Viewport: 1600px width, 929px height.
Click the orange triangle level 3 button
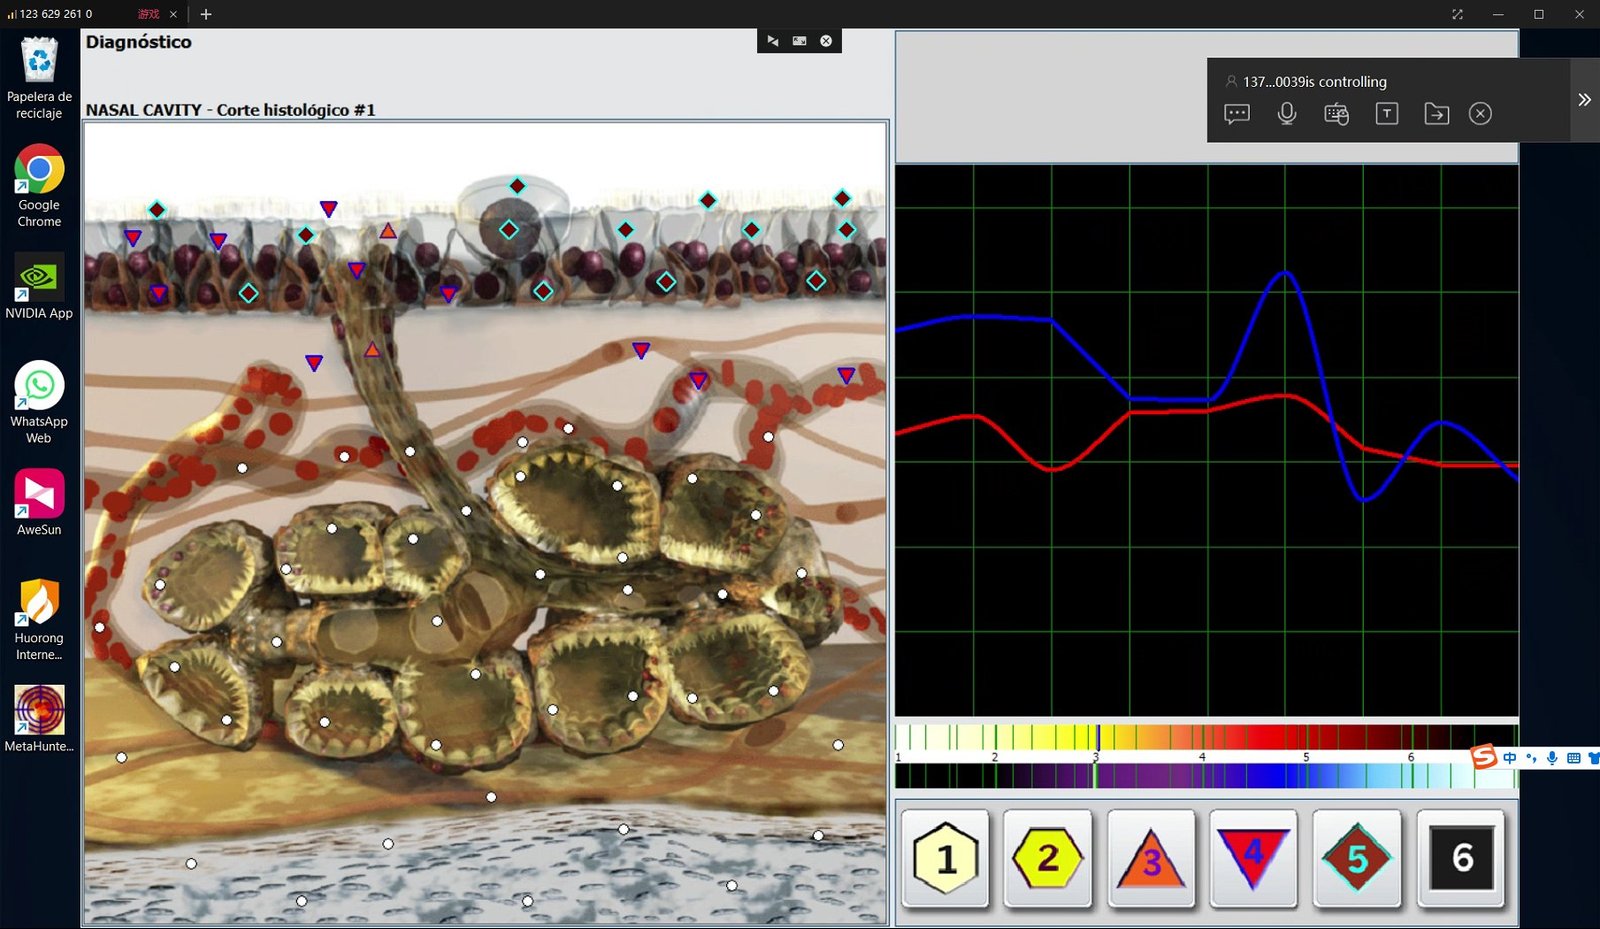1151,858
